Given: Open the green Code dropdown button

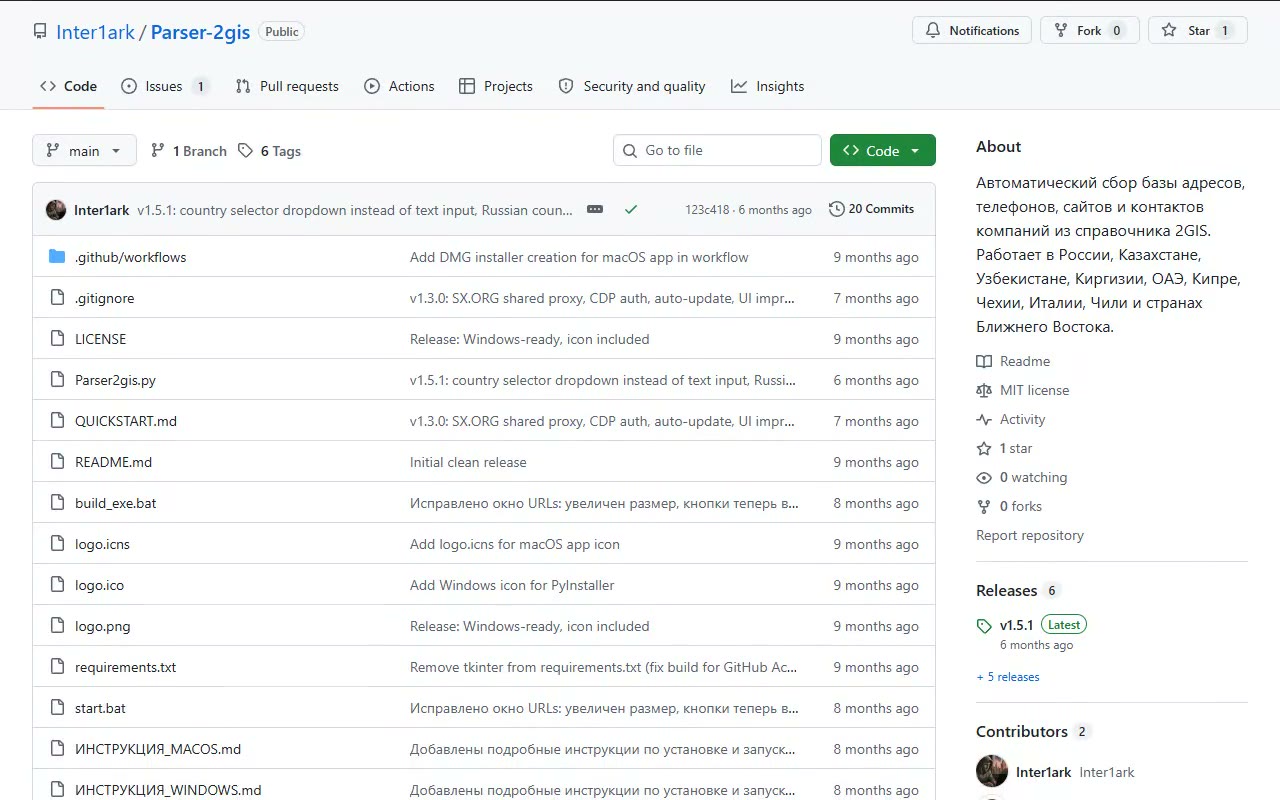Looking at the screenshot, I should [x=883, y=150].
